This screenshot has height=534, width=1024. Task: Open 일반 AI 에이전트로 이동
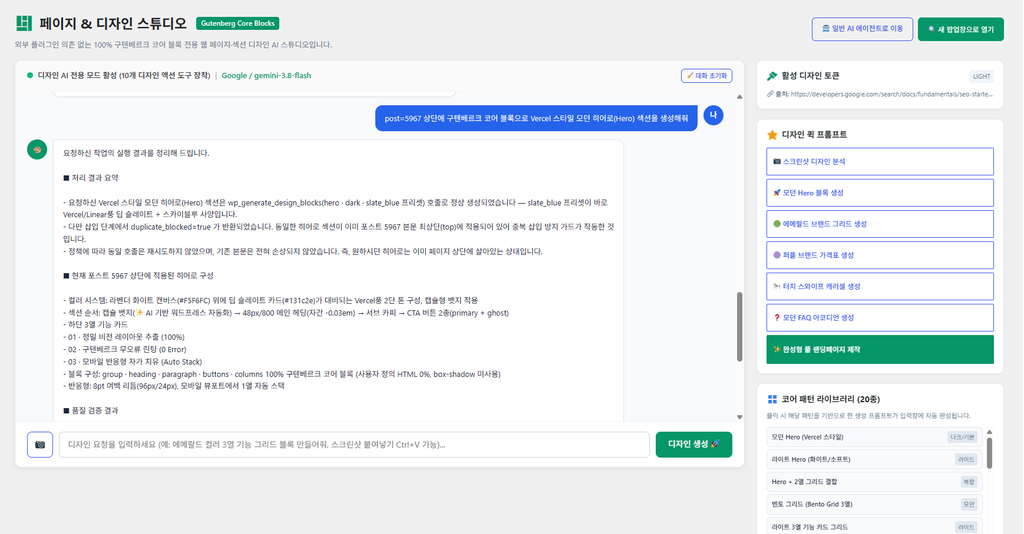tap(862, 29)
